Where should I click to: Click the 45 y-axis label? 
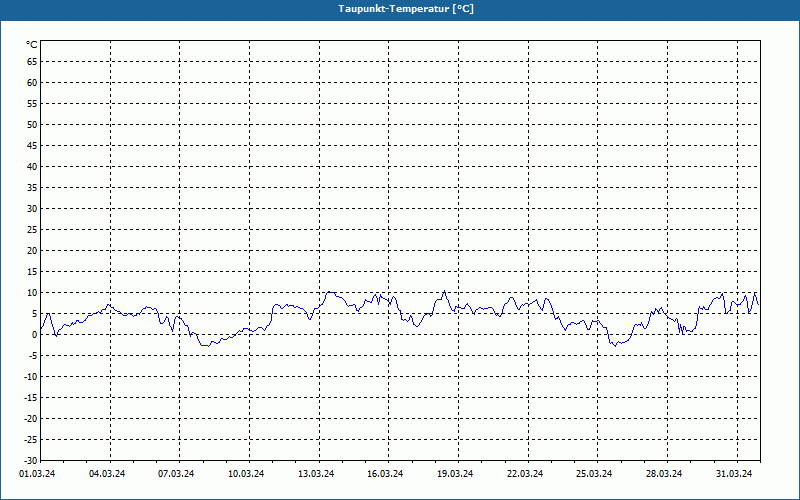click(32, 145)
